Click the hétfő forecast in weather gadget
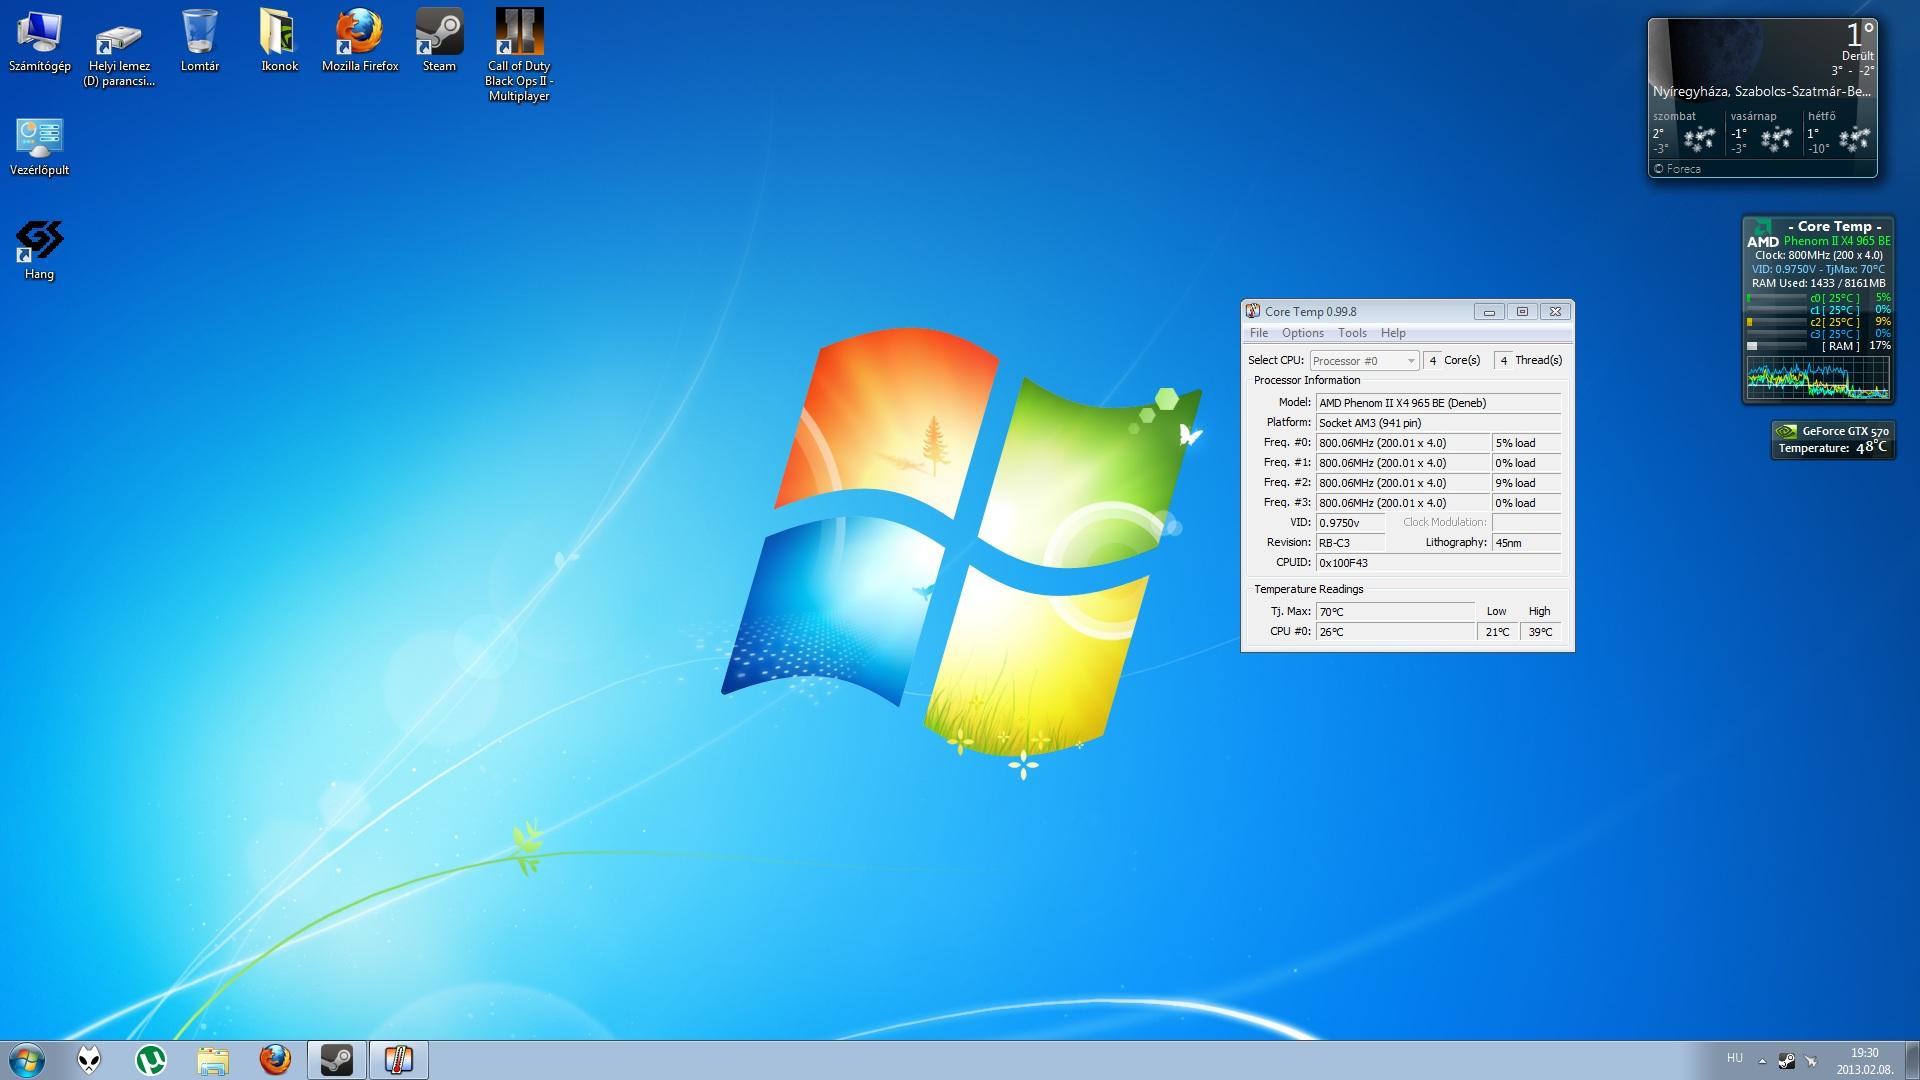Image resolution: width=1920 pixels, height=1080 pixels. point(1839,132)
